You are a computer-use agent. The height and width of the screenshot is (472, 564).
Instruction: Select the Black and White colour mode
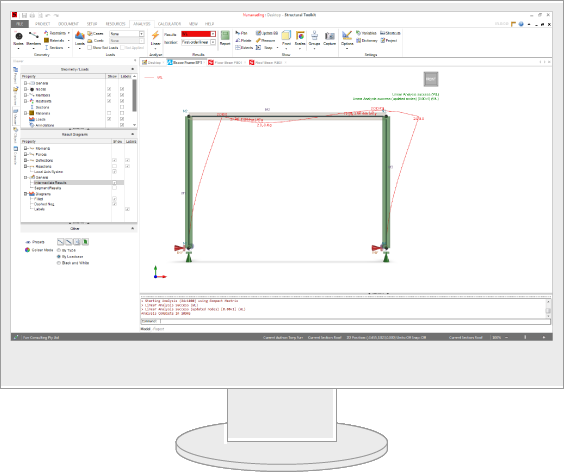click(73, 263)
